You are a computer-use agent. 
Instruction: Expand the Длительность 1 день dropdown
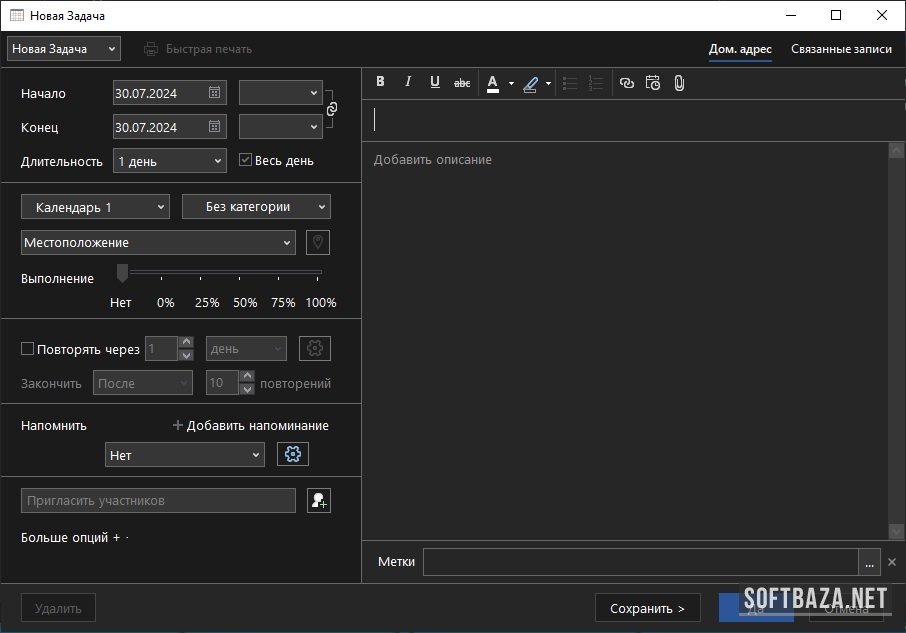click(x=170, y=161)
